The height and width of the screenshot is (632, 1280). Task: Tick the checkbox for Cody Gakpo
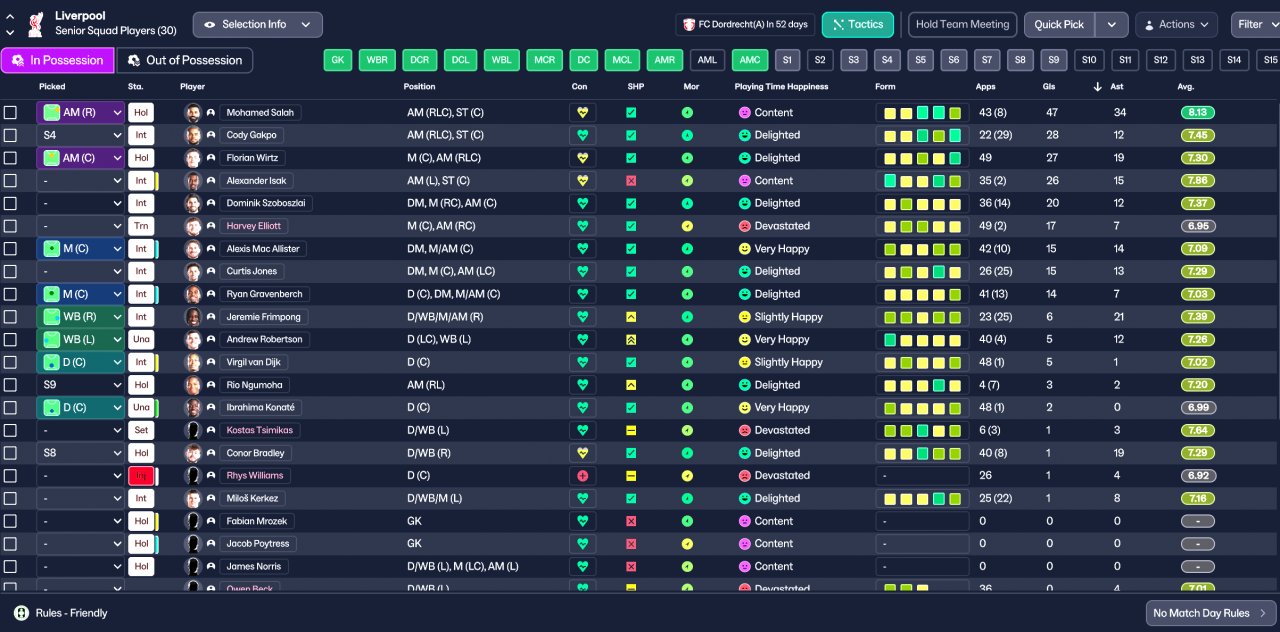(x=10, y=135)
